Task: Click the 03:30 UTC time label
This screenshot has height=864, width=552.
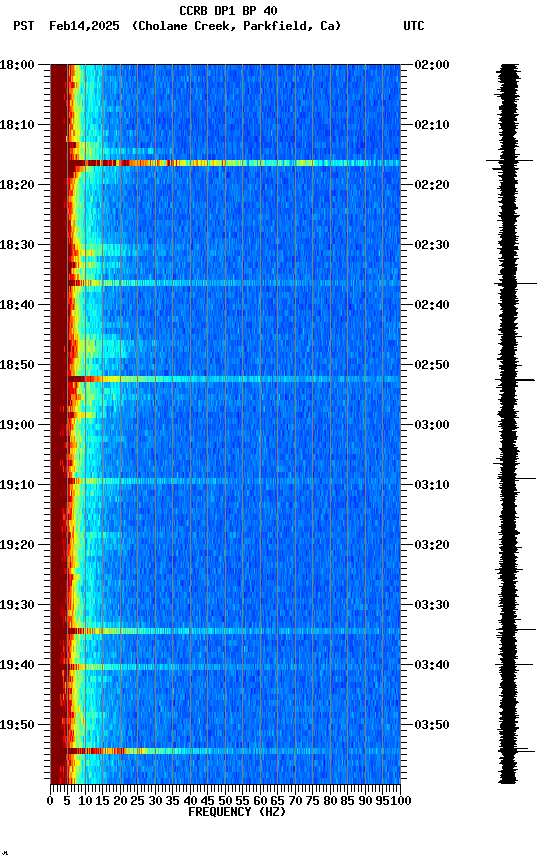Action: click(x=432, y=605)
